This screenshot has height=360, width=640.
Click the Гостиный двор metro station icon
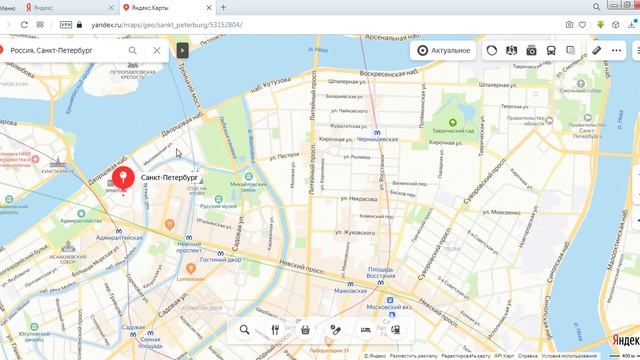pos(220,253)
